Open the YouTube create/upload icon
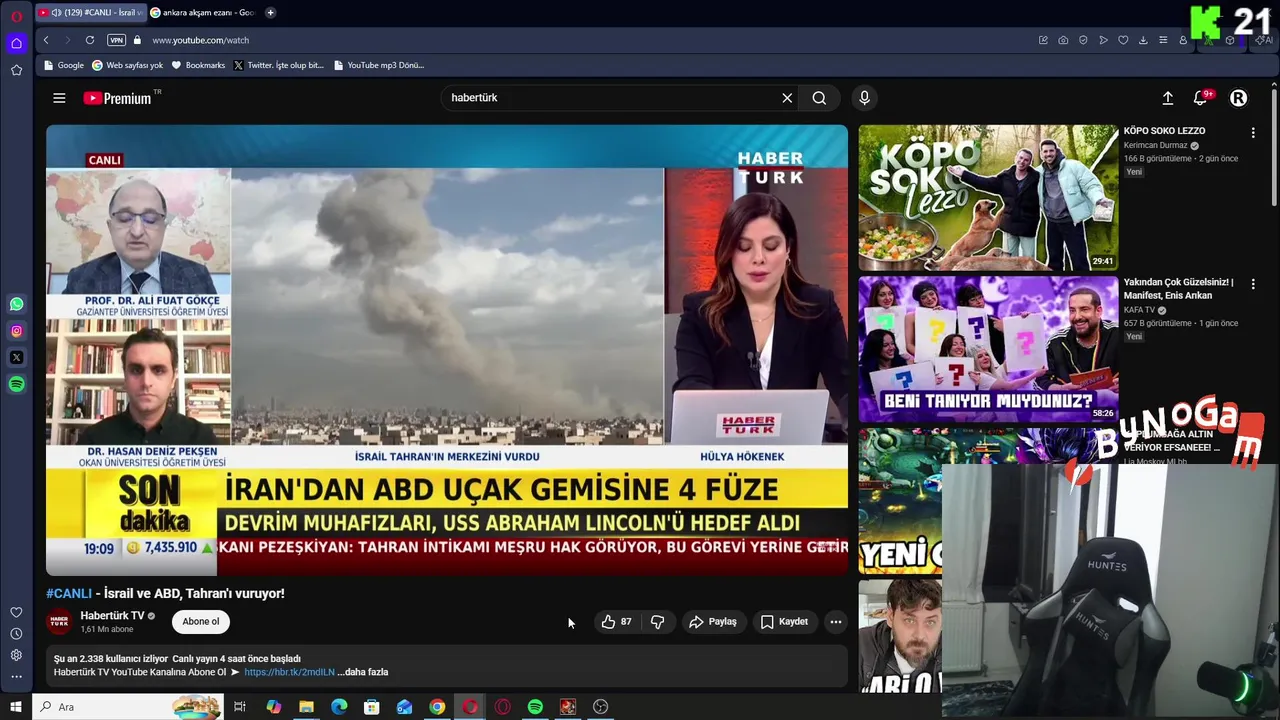This screenshot has width=1280, height=720. pyautogui.click(x=1167, y=98)
